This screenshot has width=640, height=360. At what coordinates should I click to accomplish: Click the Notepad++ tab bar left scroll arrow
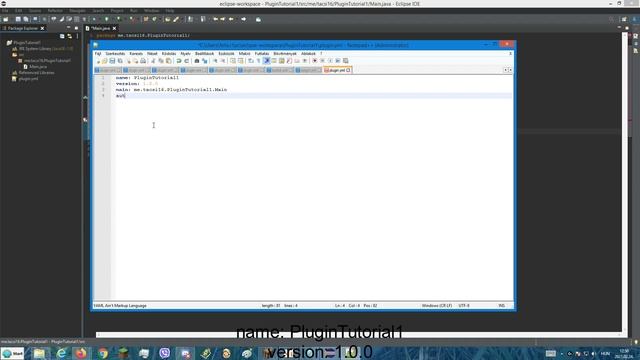(505, 70)
